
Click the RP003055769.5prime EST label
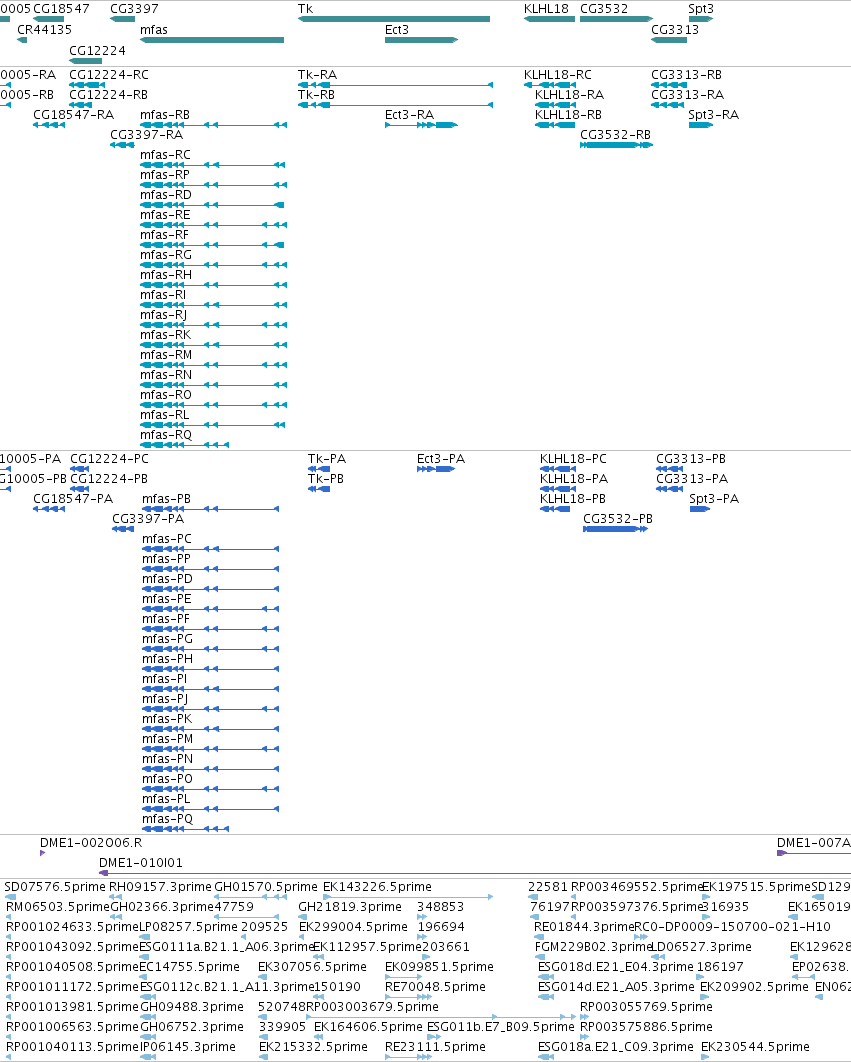pos(646,1007)
